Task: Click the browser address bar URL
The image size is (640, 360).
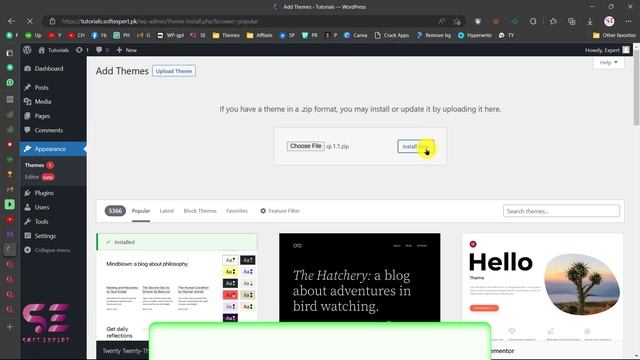Action: tap(159, 21)
